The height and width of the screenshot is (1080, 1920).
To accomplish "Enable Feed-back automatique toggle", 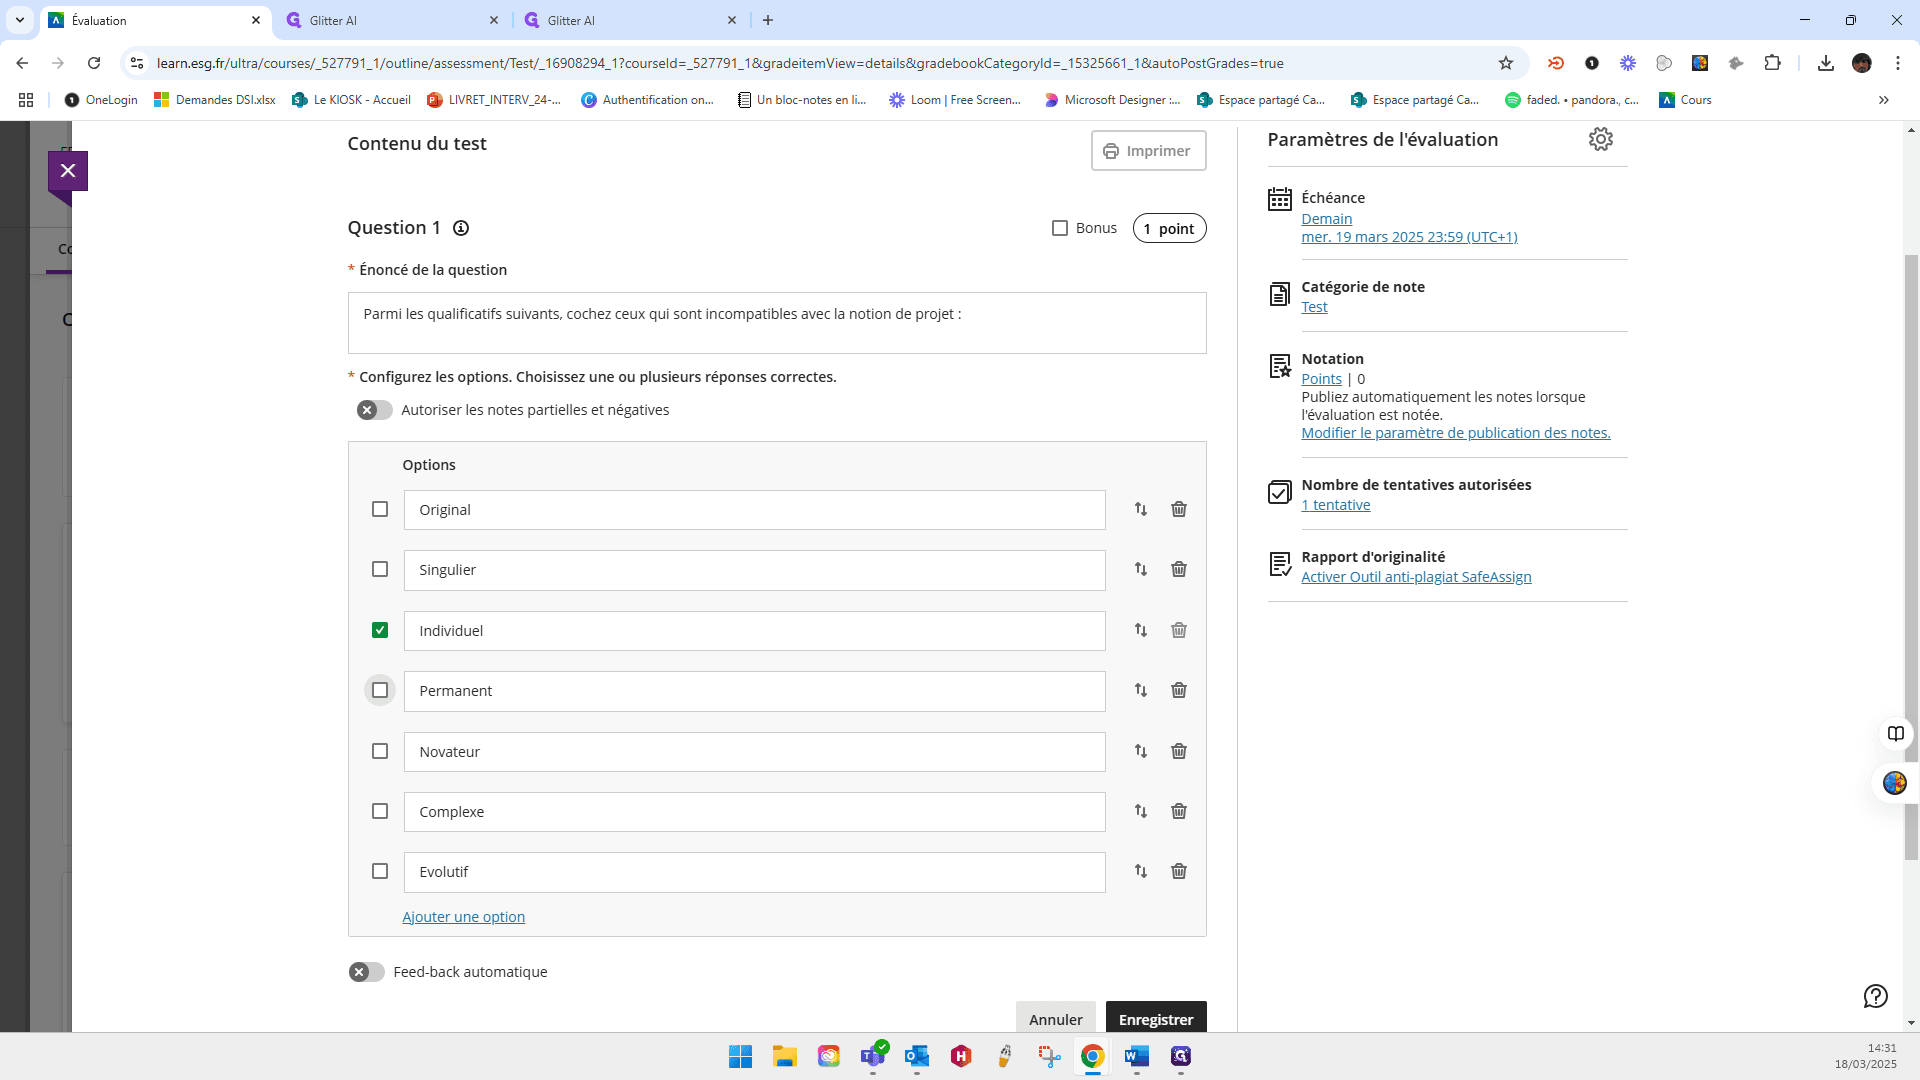I will click(x=366, y=972).
